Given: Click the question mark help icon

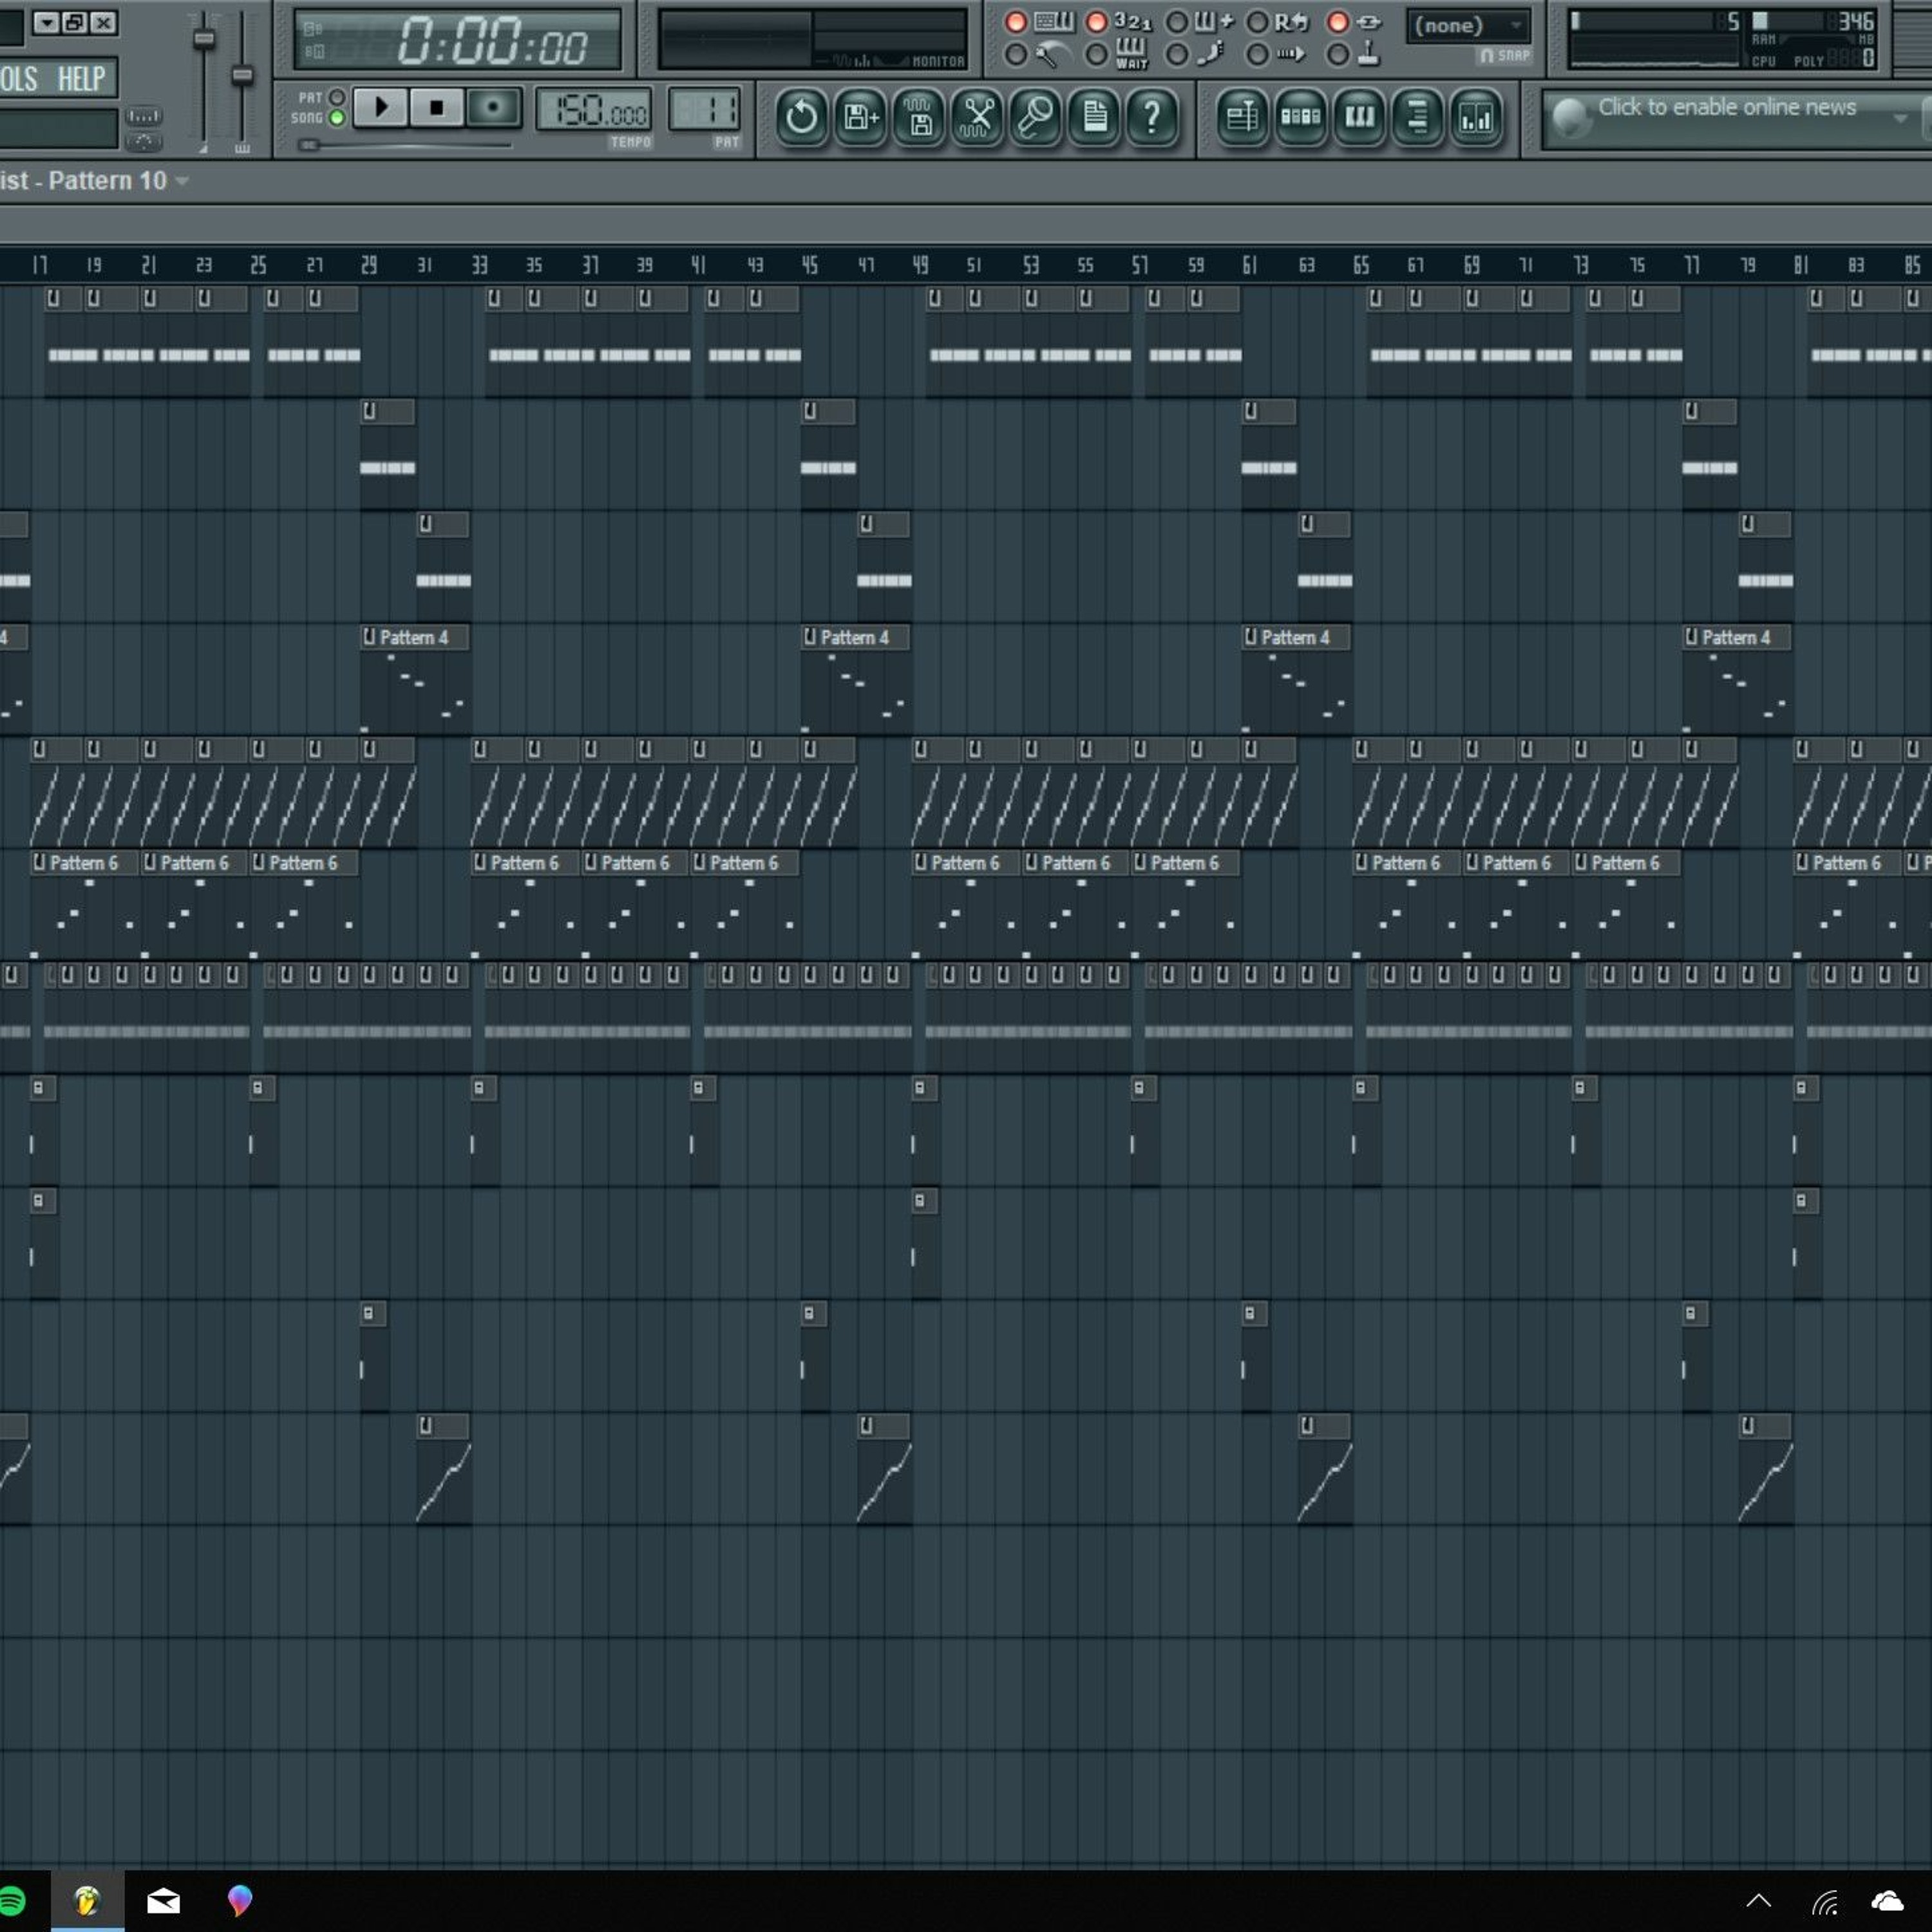Looking at the screenshot, I should click(1152, 118).
